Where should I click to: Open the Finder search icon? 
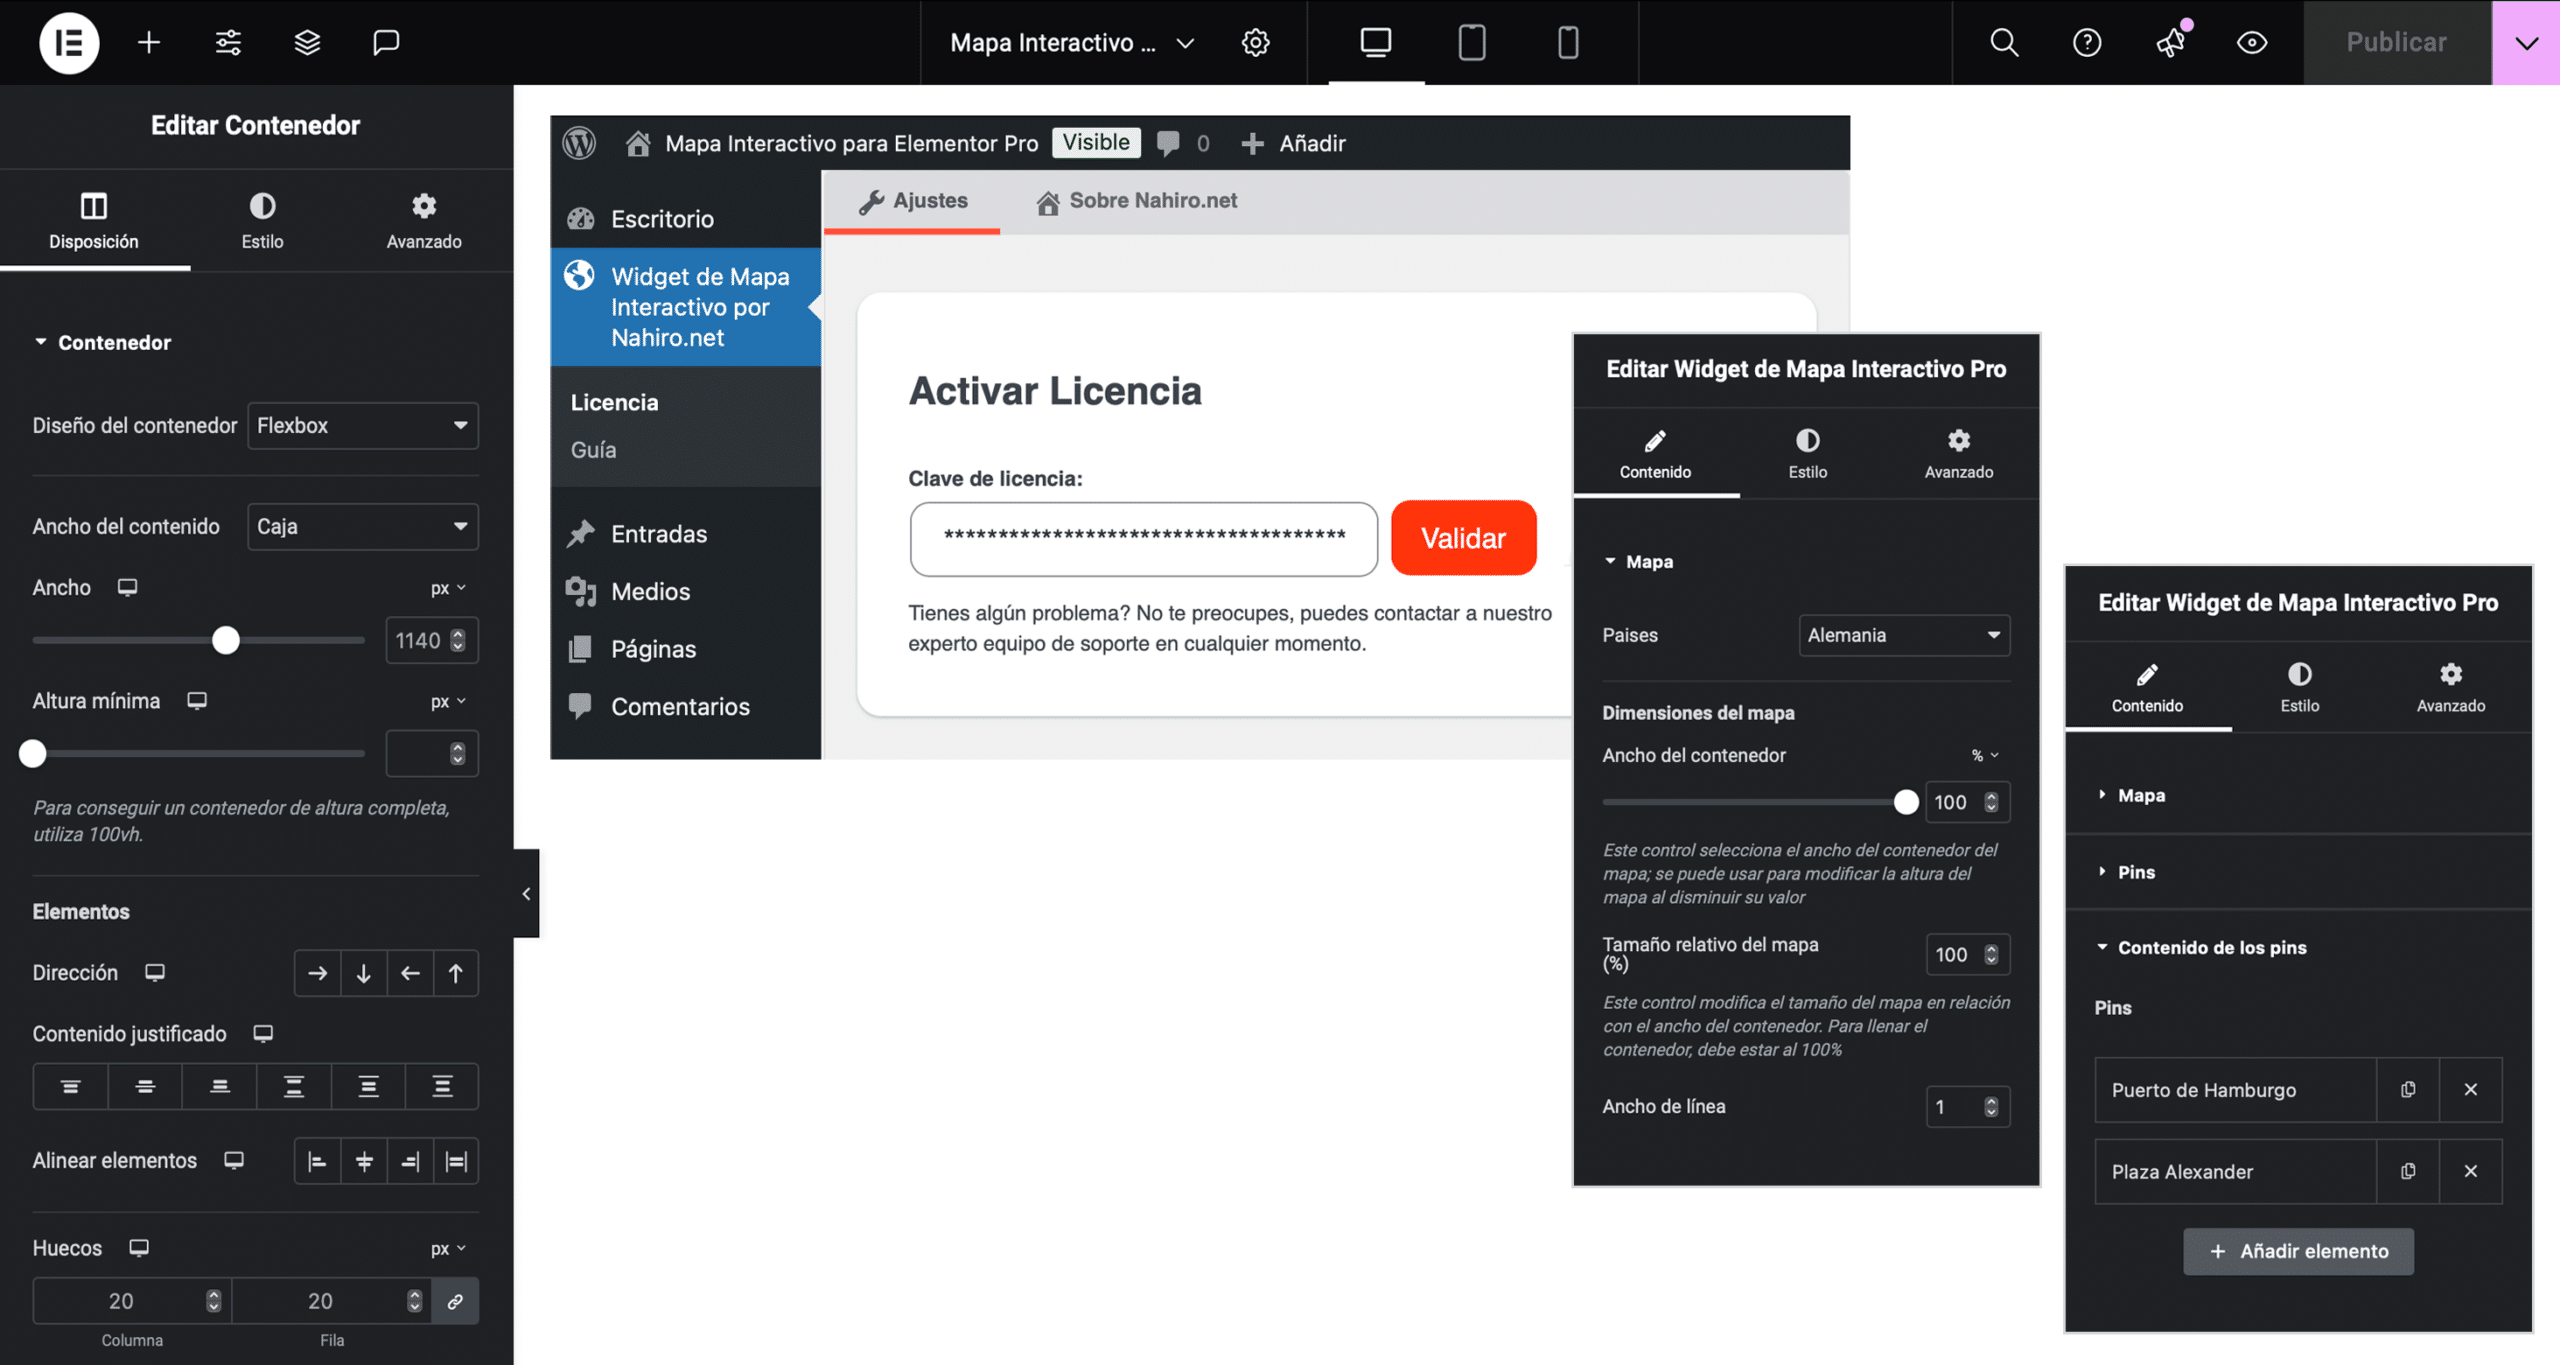point(2004,42)
